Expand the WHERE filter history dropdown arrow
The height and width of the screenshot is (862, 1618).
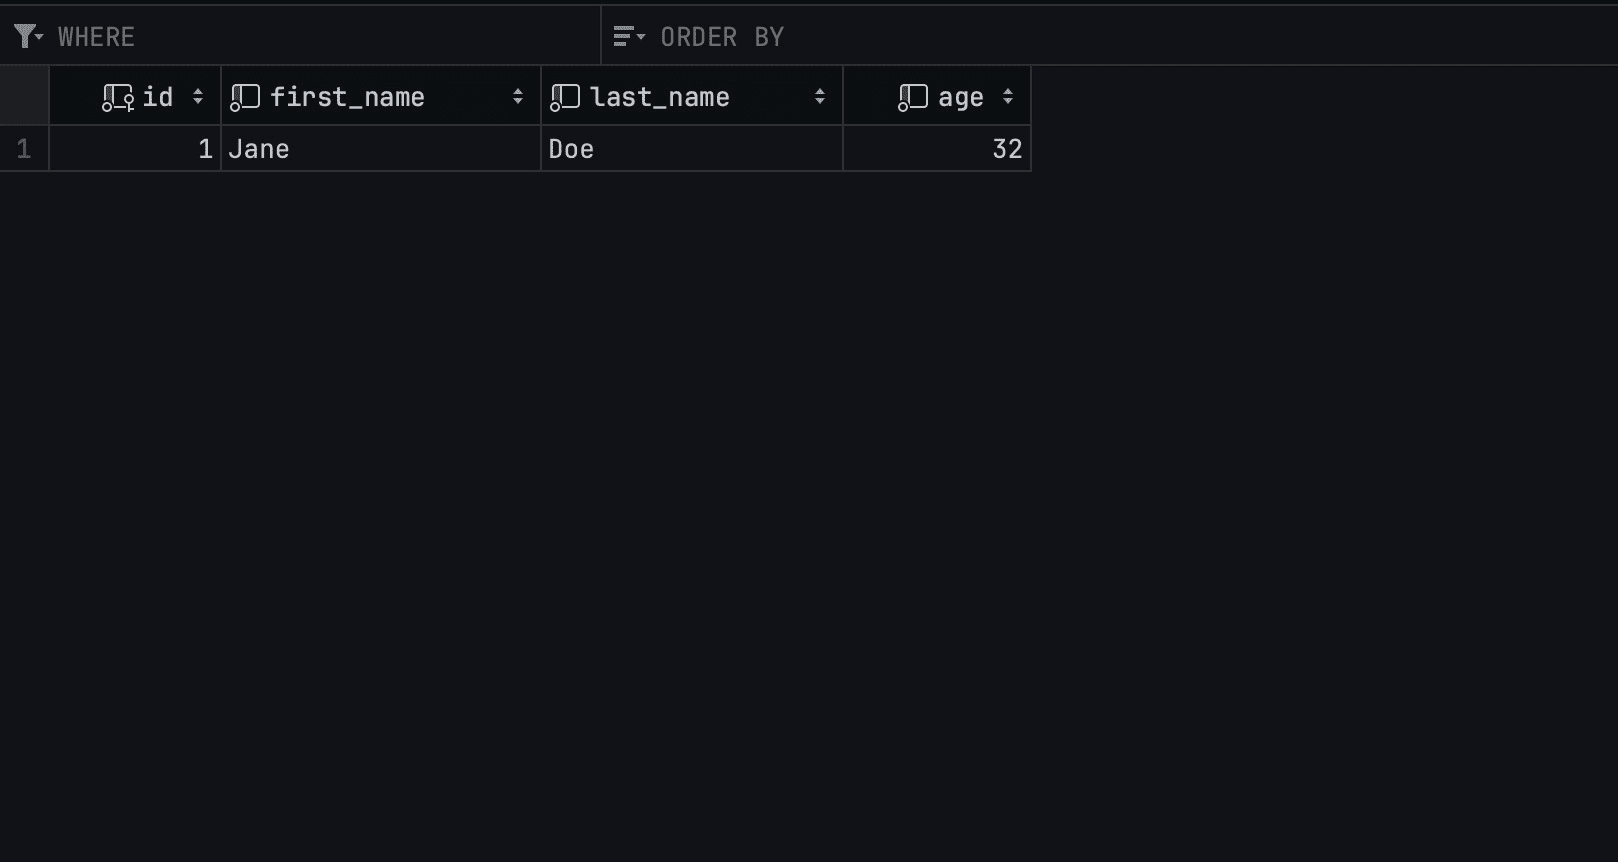[x=39, y=37]
